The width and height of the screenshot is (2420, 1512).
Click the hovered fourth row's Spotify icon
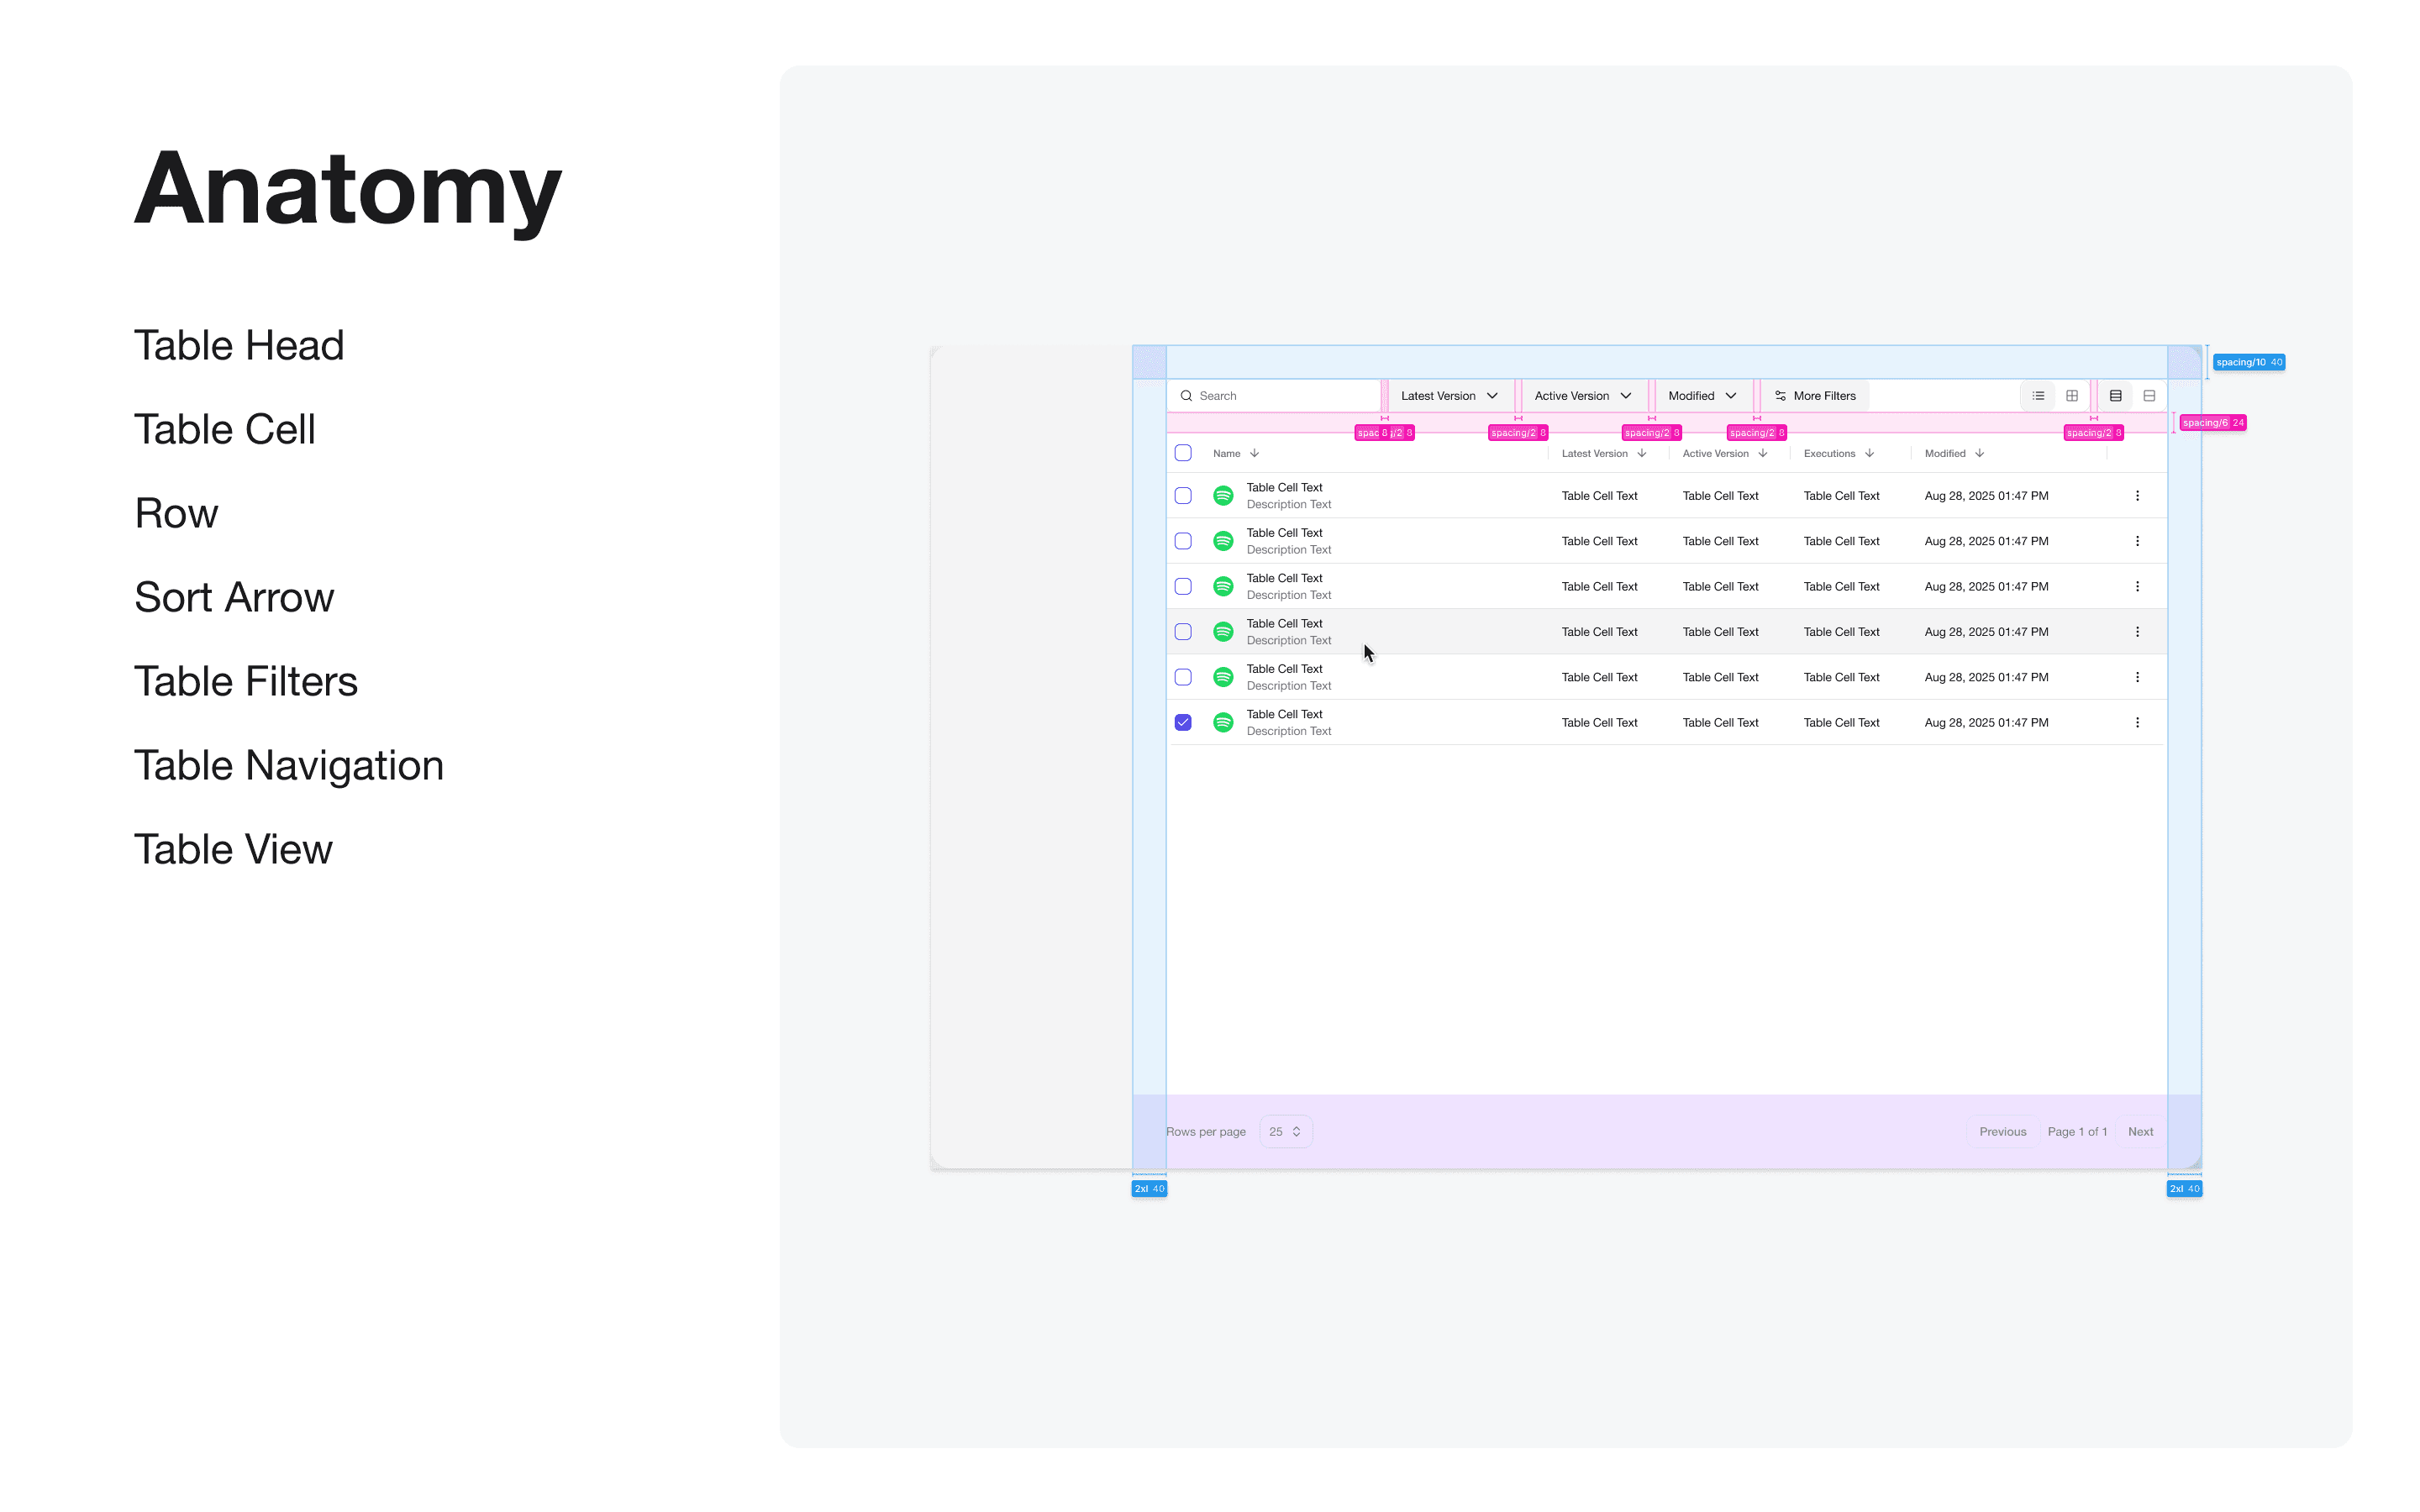click(x=1223, y=632)
